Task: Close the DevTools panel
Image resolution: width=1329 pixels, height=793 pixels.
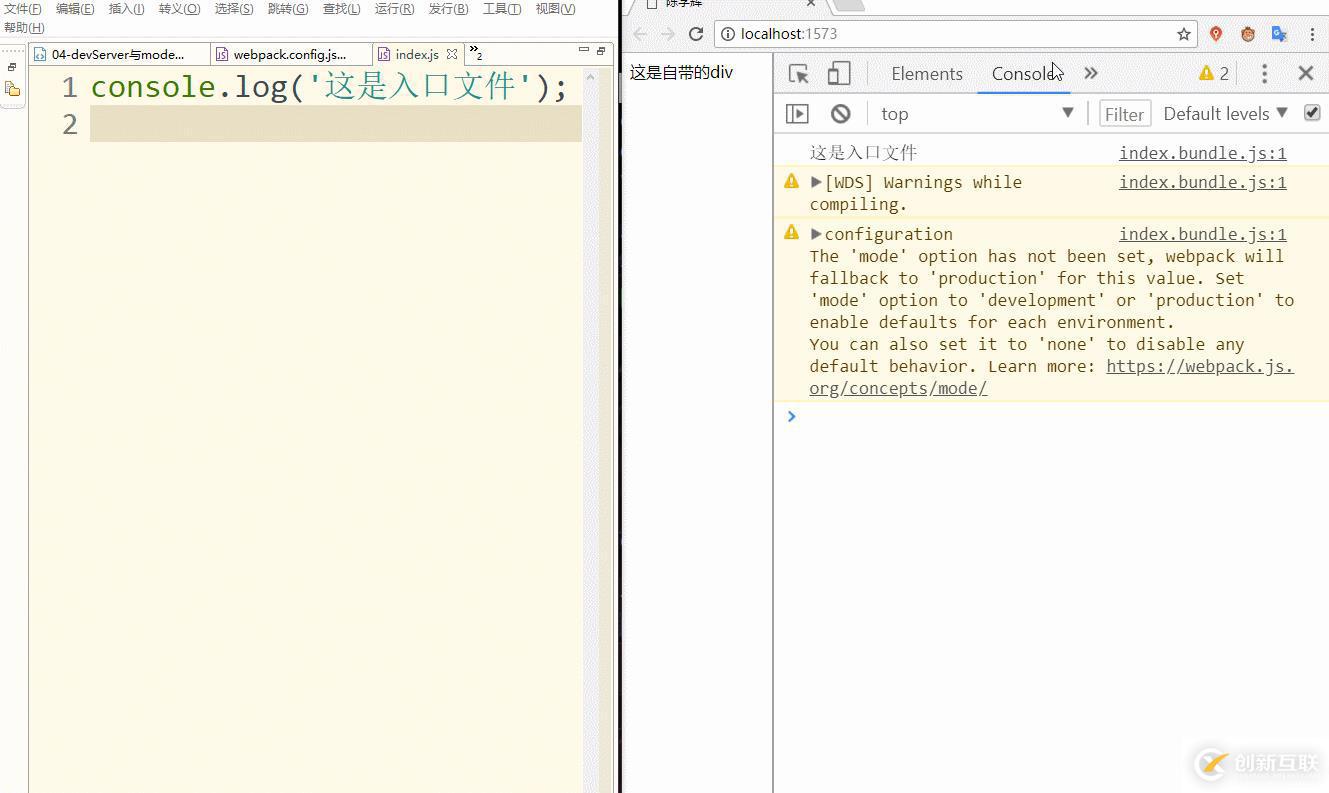Action: (1305, 73)
